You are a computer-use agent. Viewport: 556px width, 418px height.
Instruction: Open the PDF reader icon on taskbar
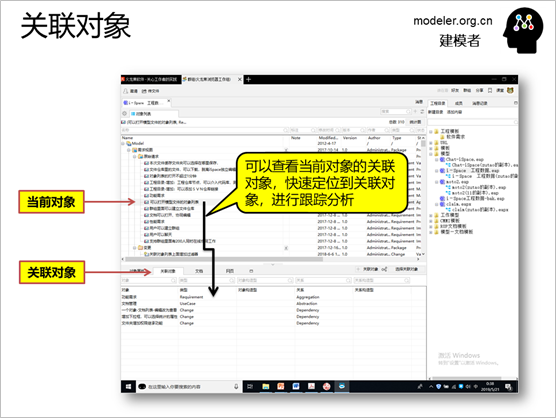coord(311,386)
